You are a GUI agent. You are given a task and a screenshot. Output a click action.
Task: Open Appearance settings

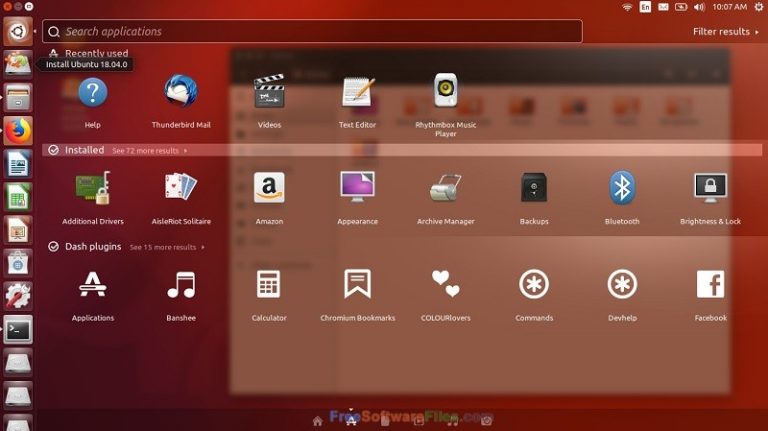[x=357, y=198]
